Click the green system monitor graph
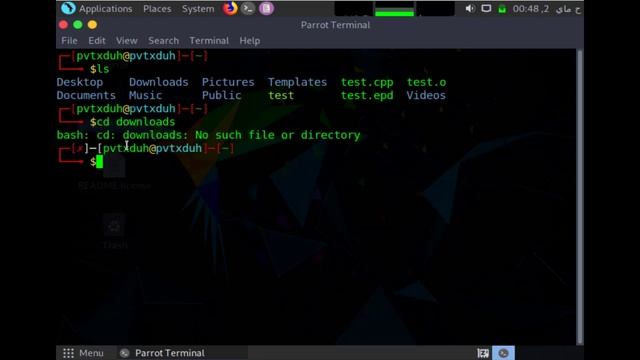640x360 pixels. (394, 9)
